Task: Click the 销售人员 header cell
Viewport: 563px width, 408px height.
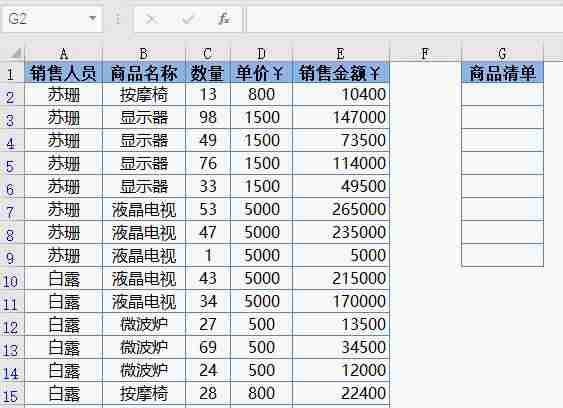Action: point(64,73)
